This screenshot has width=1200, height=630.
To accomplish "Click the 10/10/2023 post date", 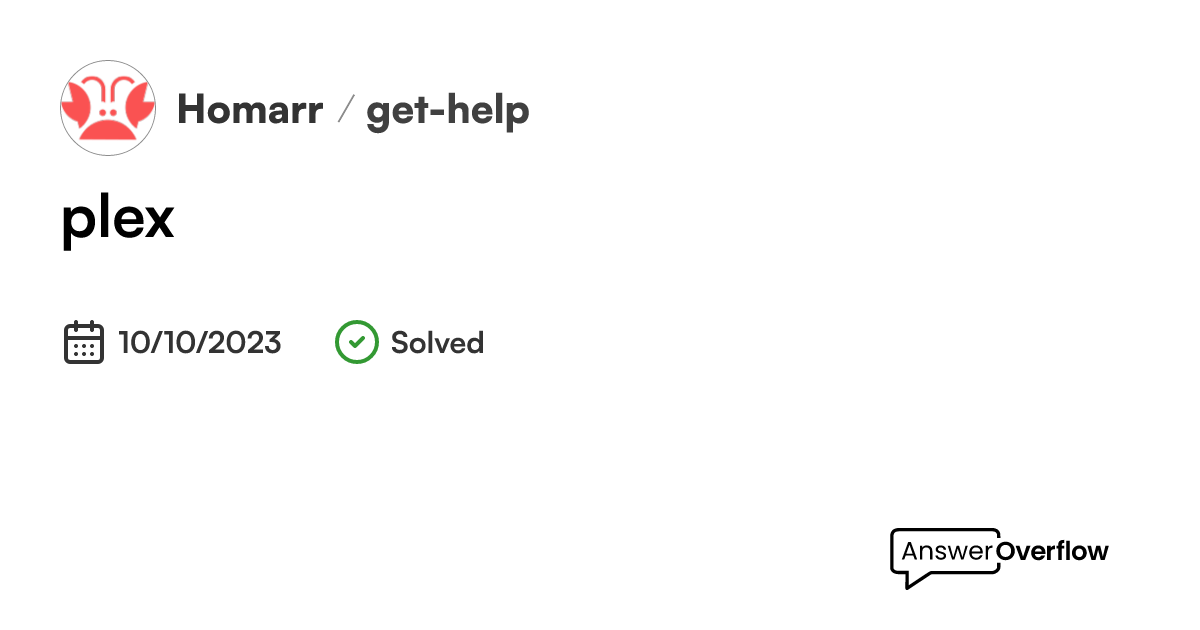I will point(200,343).
